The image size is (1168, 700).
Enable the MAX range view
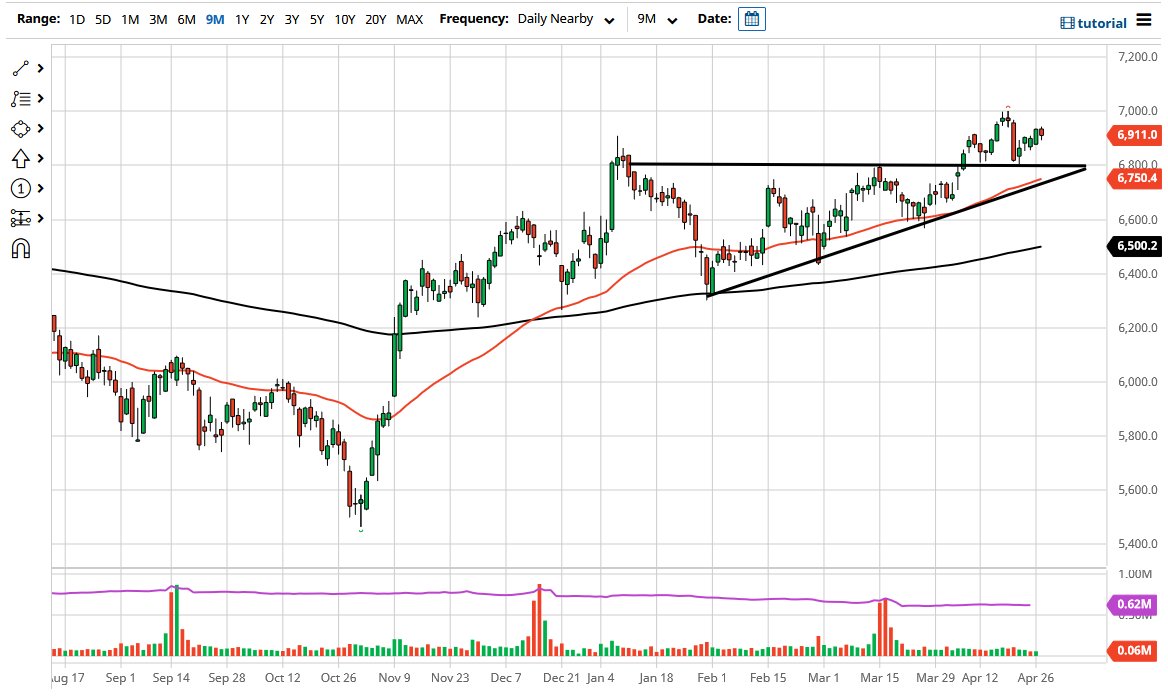tap(409, 18)
